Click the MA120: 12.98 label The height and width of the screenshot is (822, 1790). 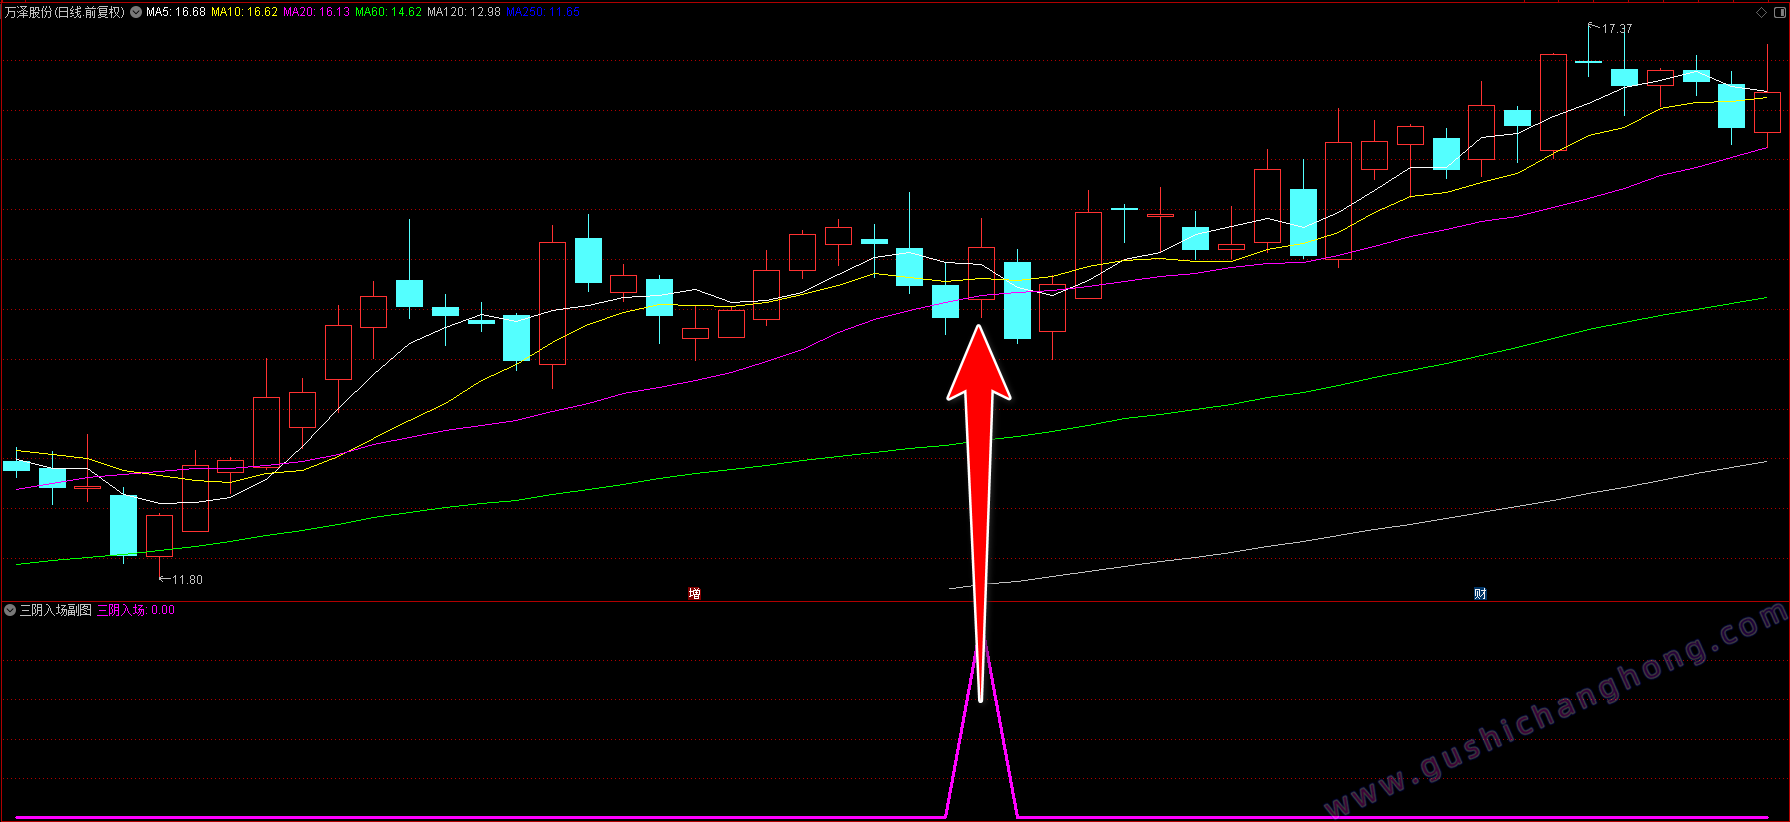pyautogui.click(x=463, y=12)
